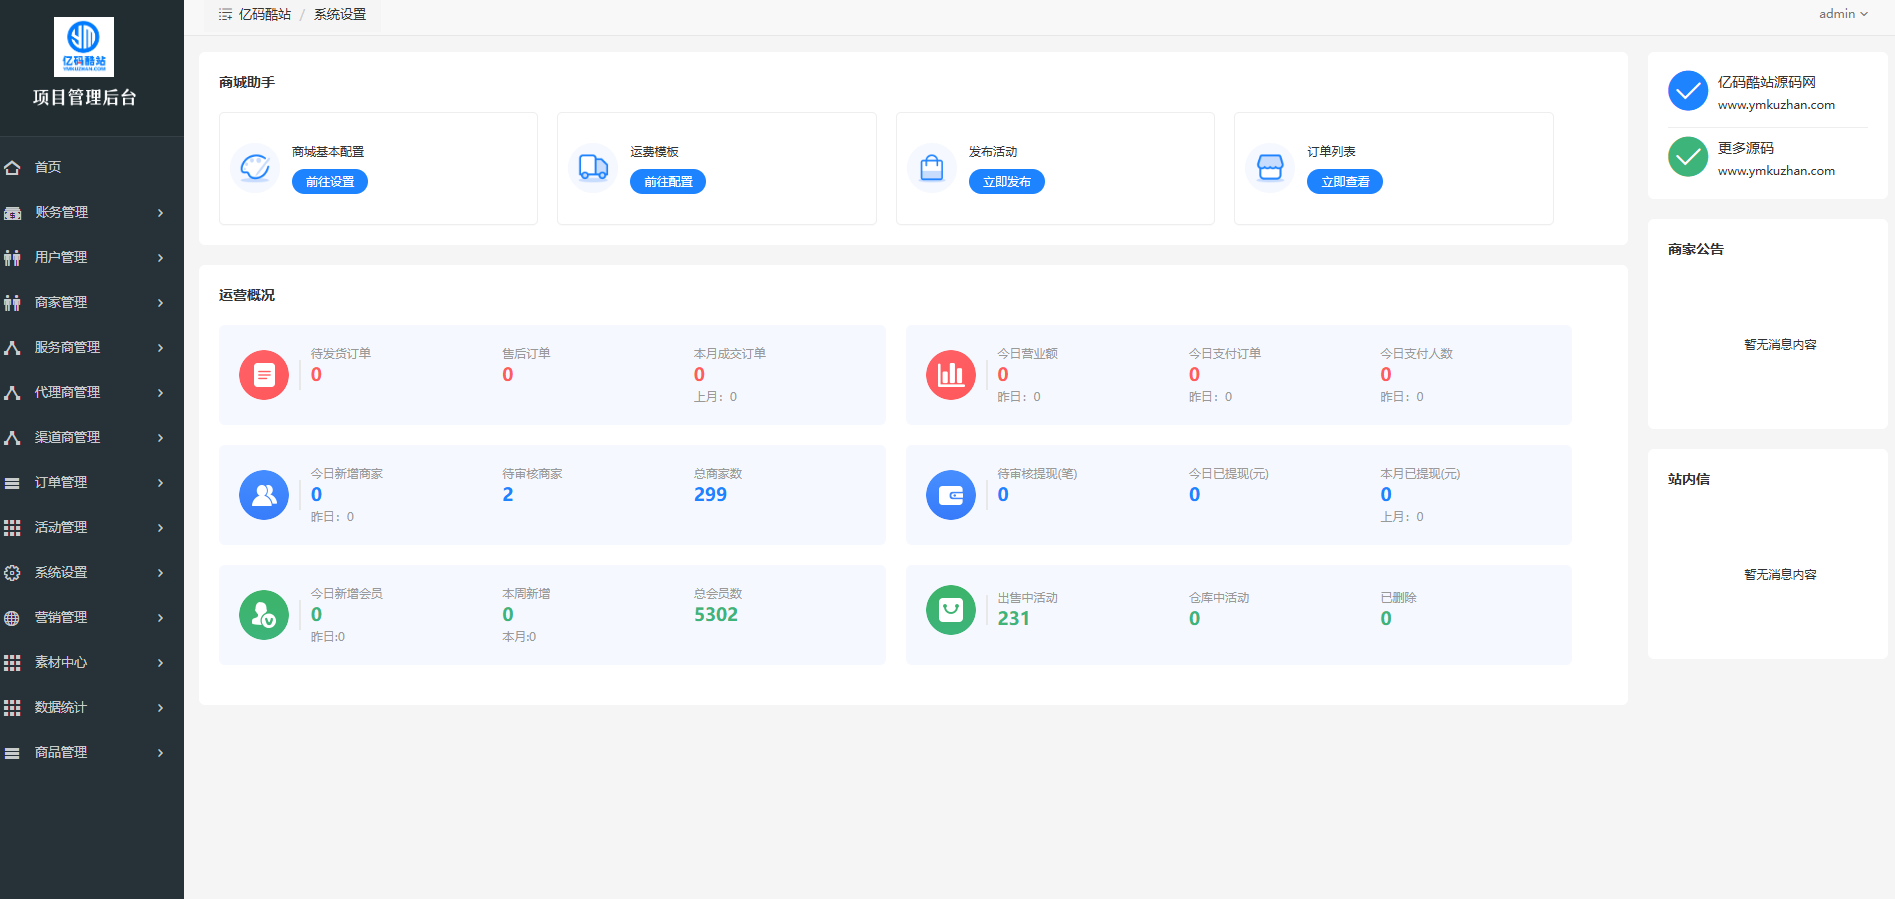Viewport: 1895px width, 899px height.
Task: Click the green checkmark beside 更多源码
Action: coord(1688,157)
